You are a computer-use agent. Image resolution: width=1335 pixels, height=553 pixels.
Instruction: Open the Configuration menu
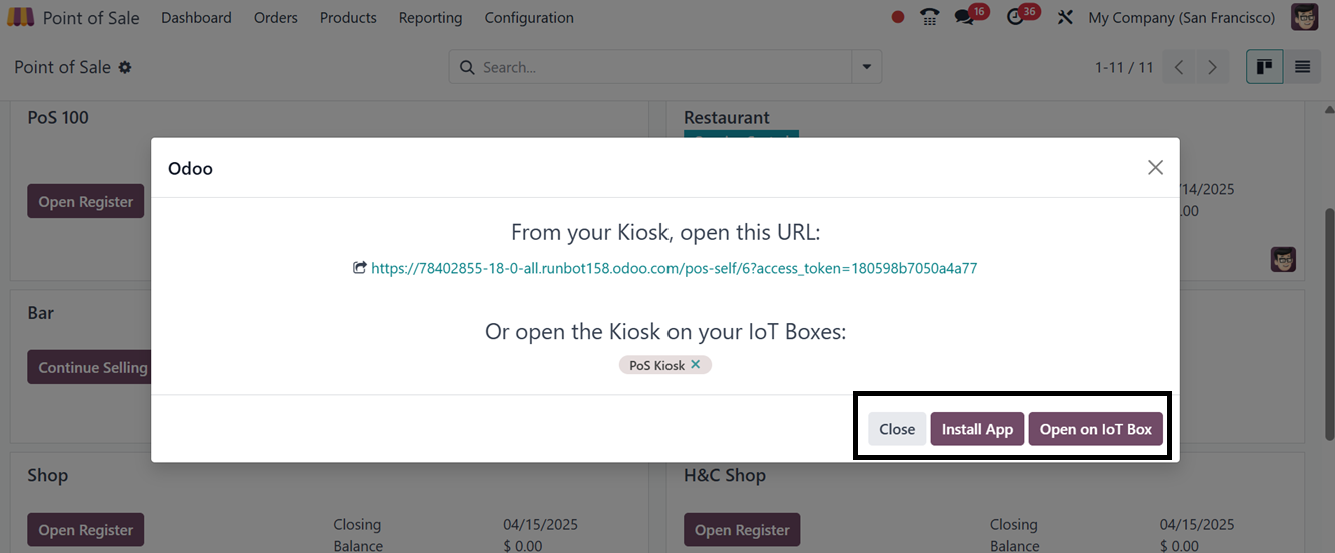[x=529, y=18]
